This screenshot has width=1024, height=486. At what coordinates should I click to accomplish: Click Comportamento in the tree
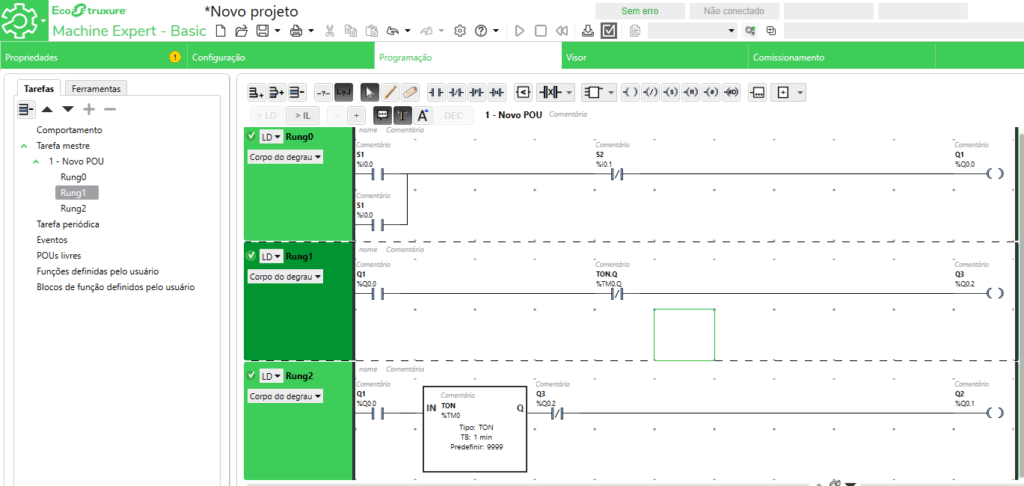tap(69, 130)
